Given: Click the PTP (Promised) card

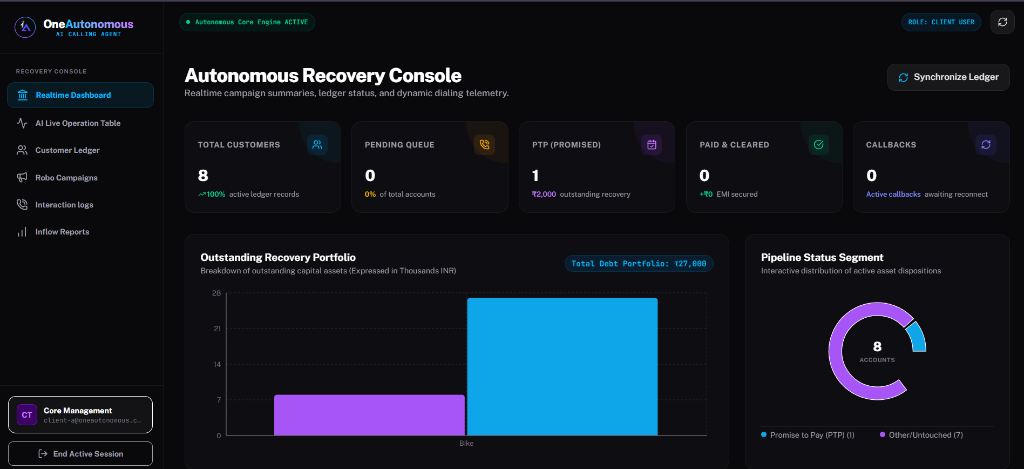Looking at the screenshot, I should pyautogui.click(x=597, y=167).
